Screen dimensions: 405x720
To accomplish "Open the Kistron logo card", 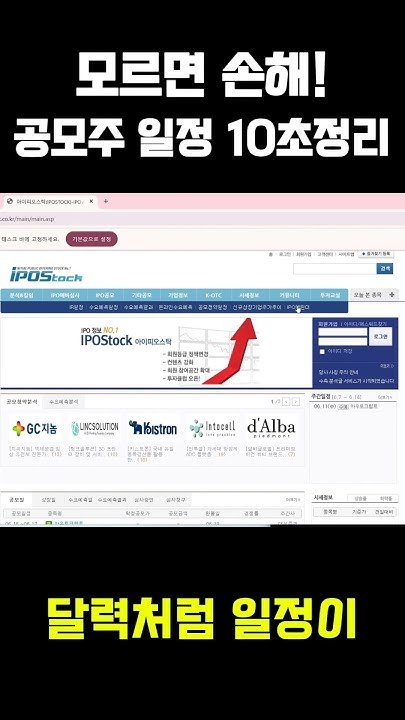I will 153,428.
